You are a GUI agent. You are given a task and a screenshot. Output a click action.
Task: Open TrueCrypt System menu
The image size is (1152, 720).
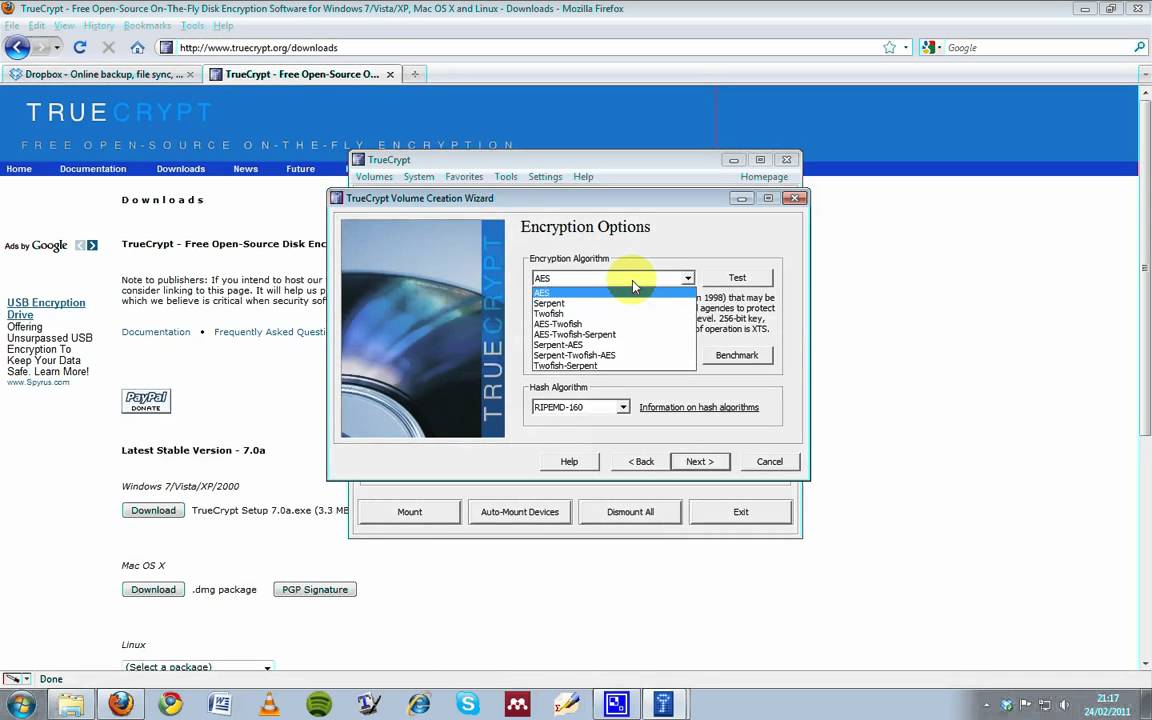point(419,177)
